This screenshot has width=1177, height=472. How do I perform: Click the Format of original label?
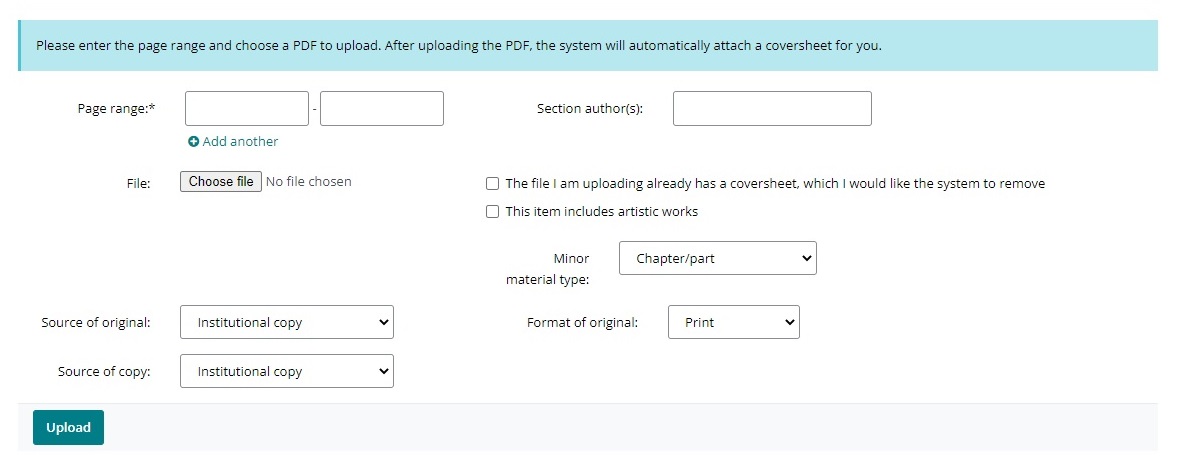click(583, 323)
